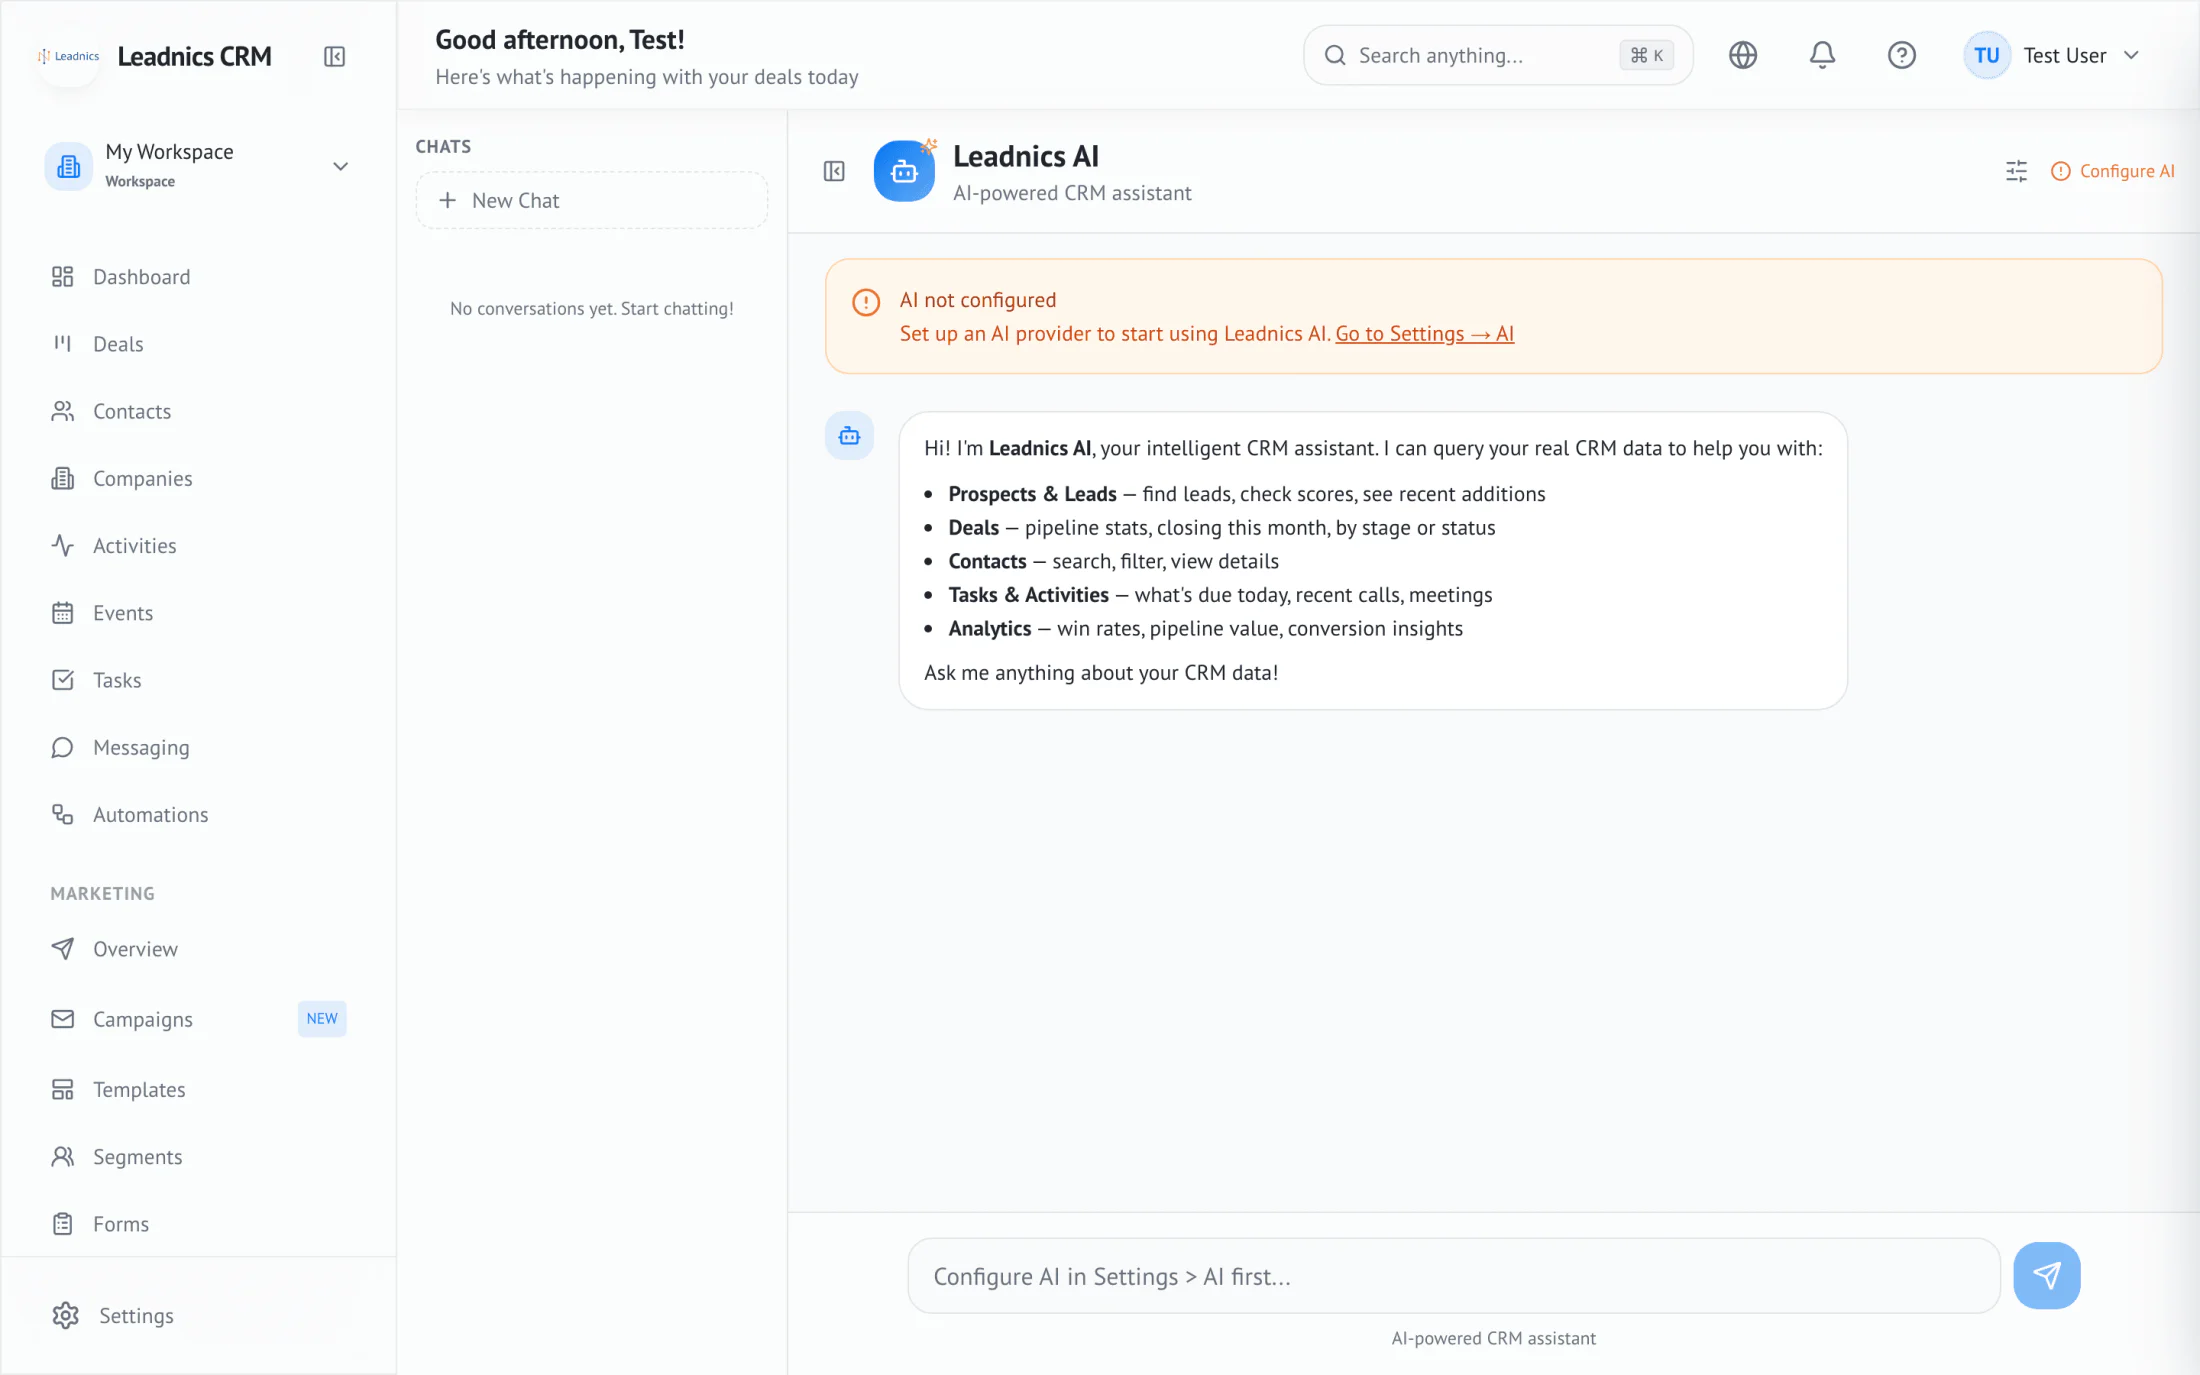Click the Leadnics AI title text

pos(1025,156)
